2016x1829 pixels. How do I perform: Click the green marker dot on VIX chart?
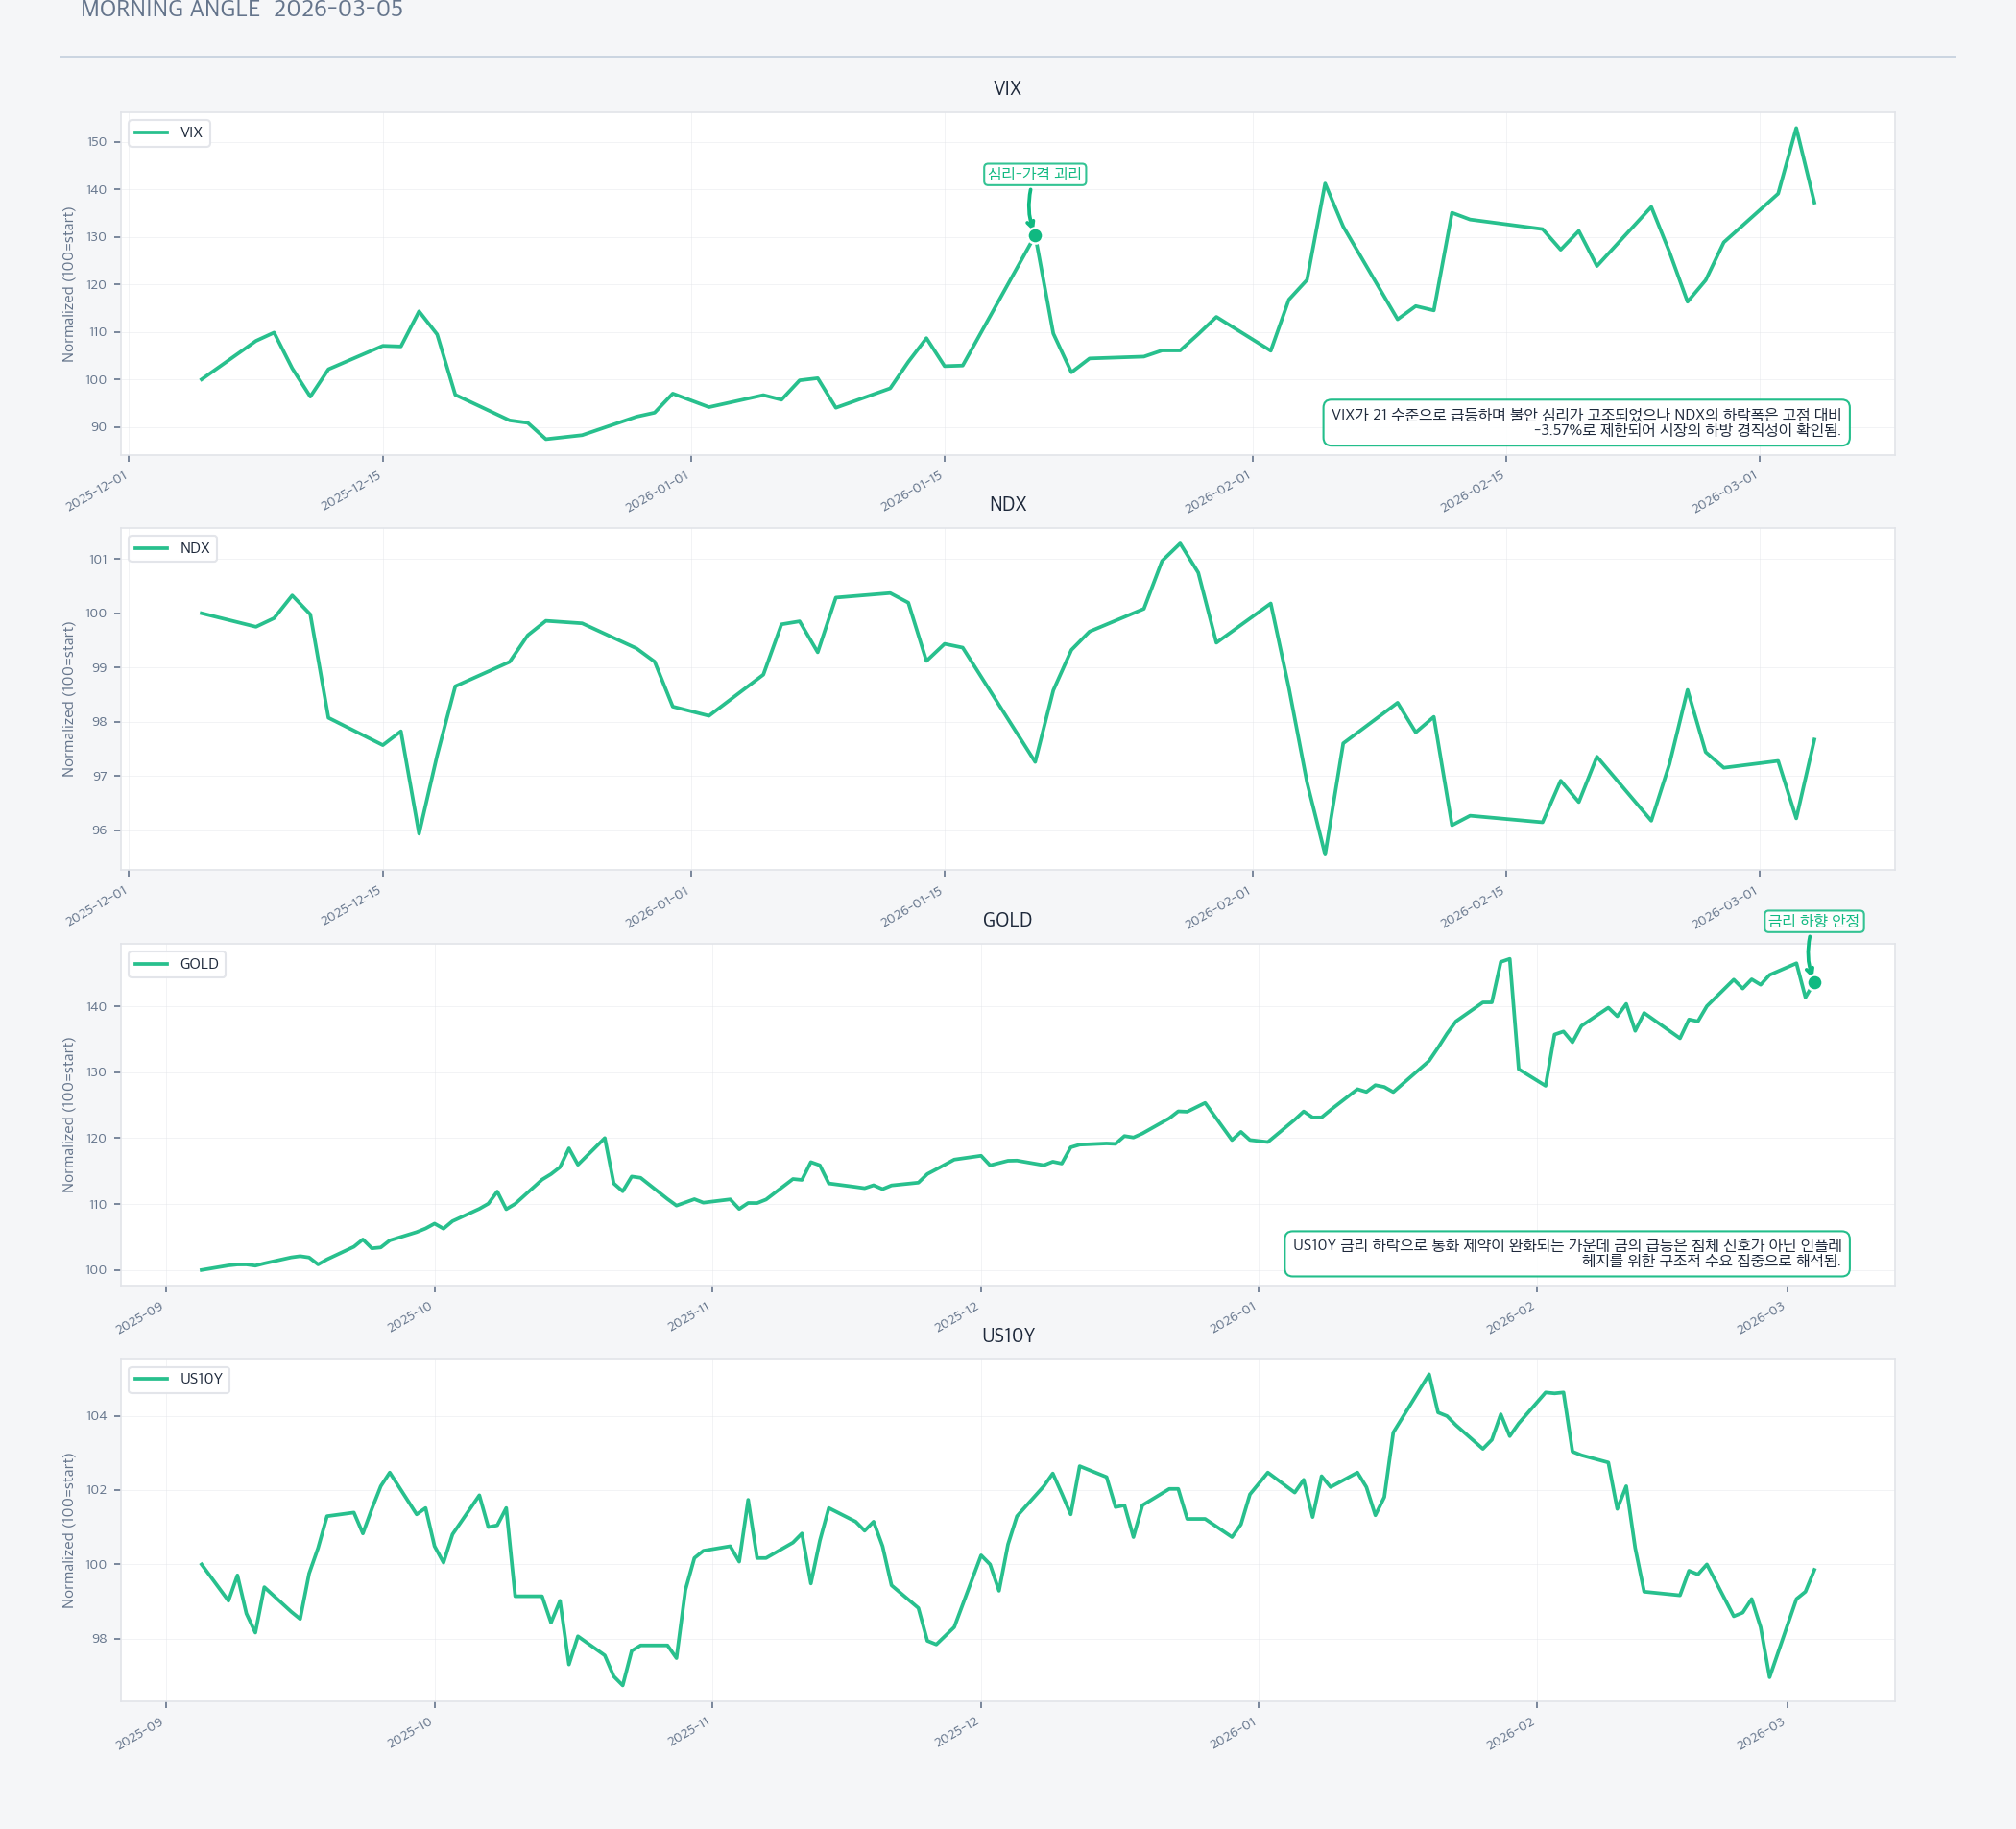1035,236
